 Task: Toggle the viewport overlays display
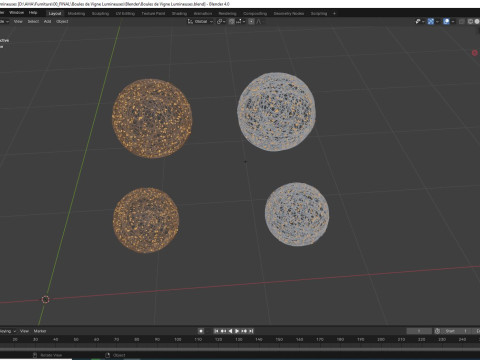coord(446,21)
